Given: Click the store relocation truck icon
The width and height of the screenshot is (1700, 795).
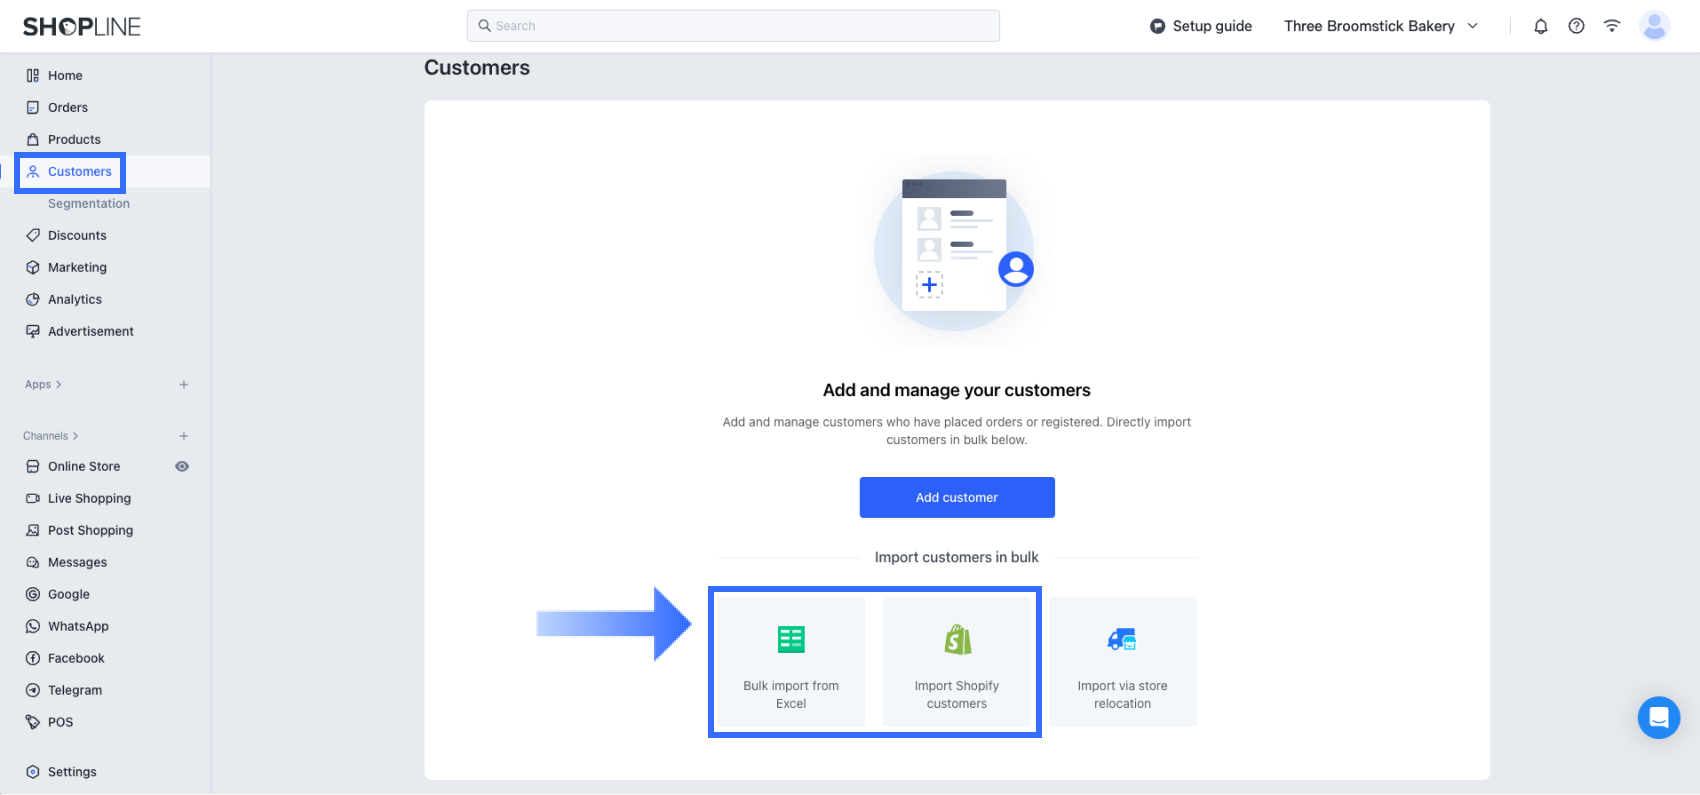Looking at the screenshot, I should (x=1122, y=639).
